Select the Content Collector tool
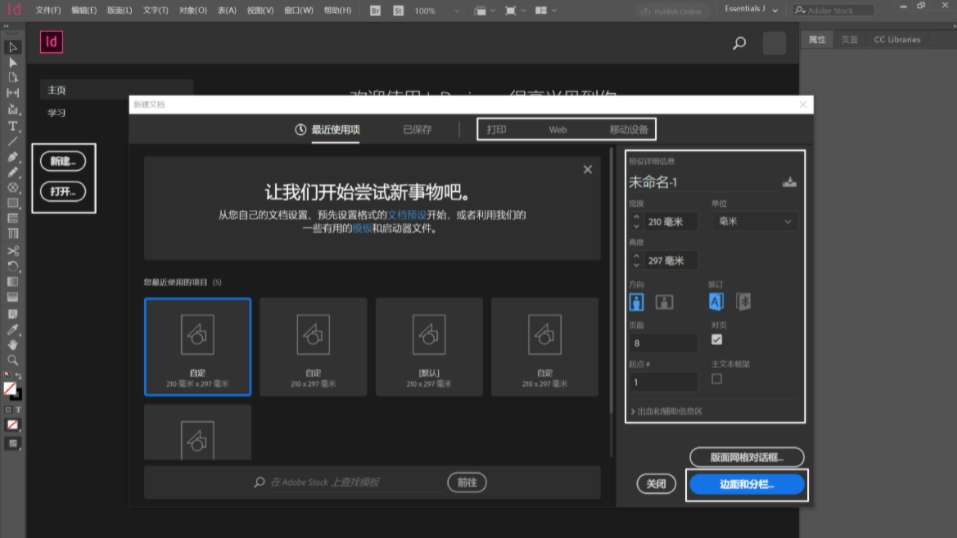Screen dimensions: 957x538 point(13,109)
